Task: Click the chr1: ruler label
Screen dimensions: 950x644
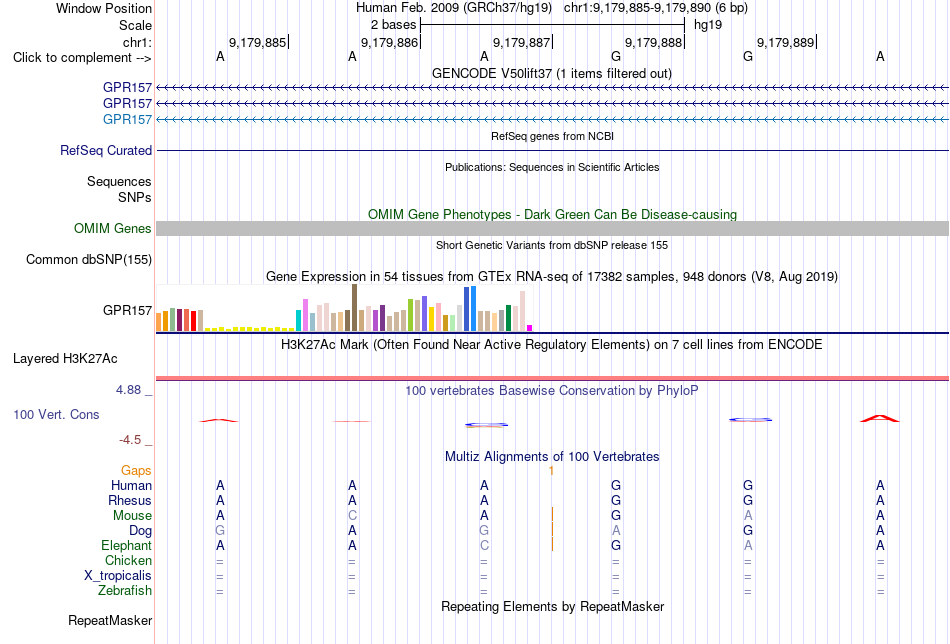Action: 137,42
